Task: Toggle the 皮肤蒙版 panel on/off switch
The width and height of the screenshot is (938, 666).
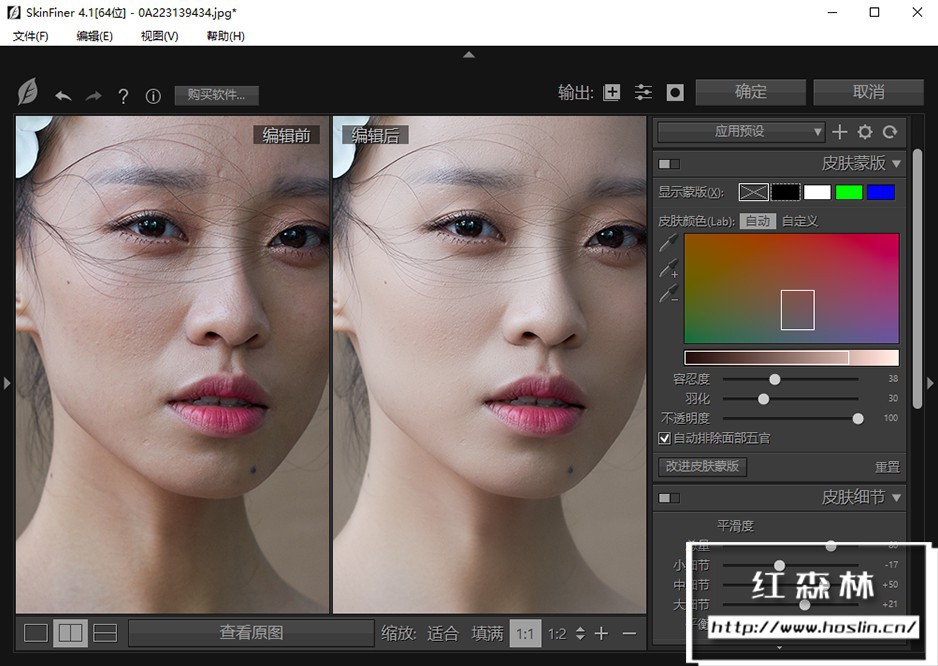Action: point(668,164)
